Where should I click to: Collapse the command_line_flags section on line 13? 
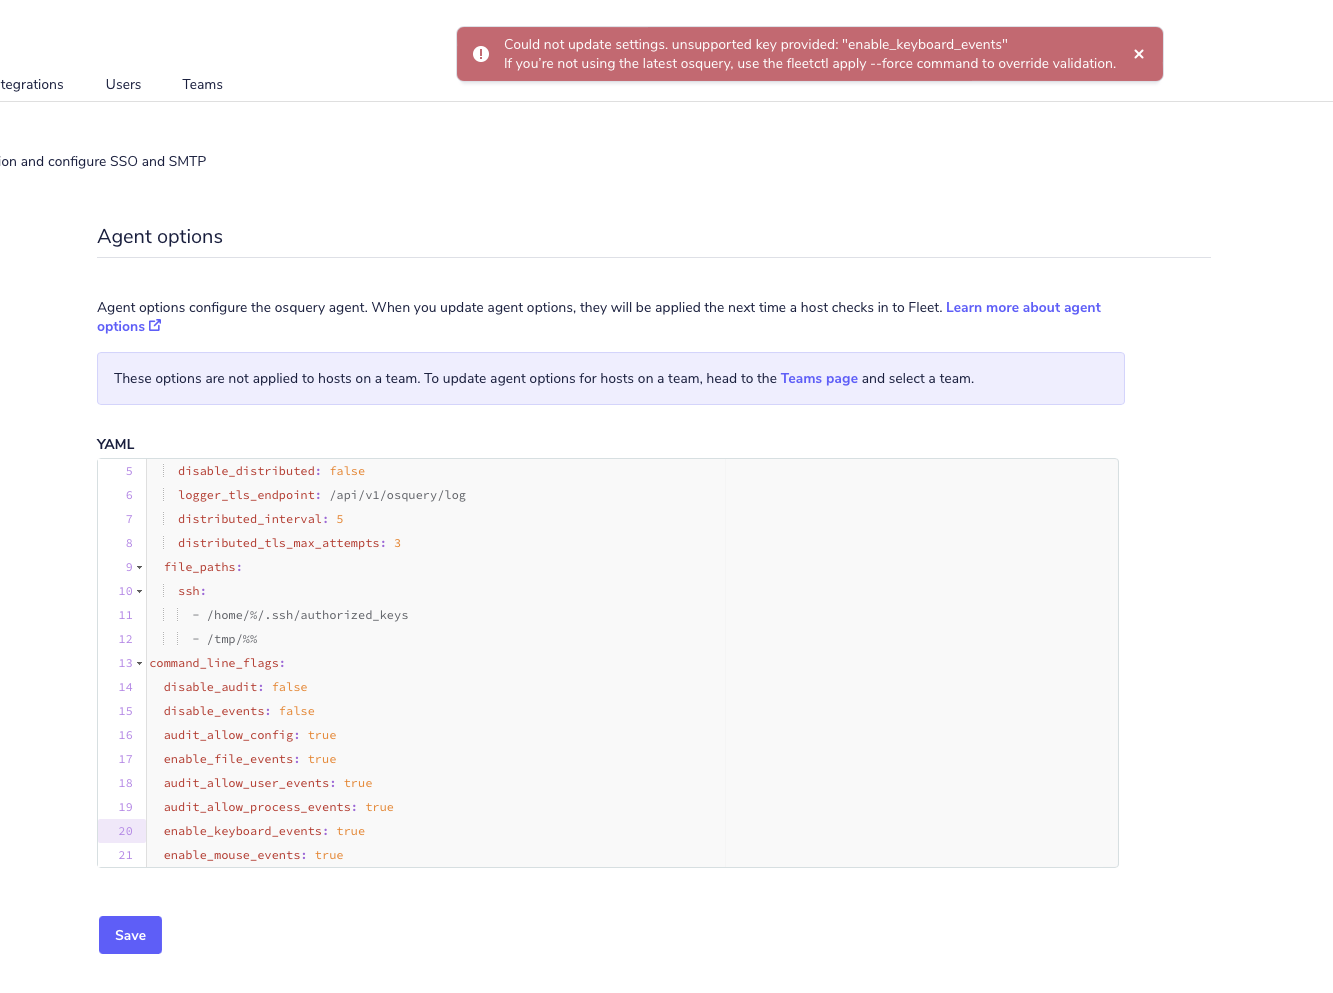pos(139,663)
